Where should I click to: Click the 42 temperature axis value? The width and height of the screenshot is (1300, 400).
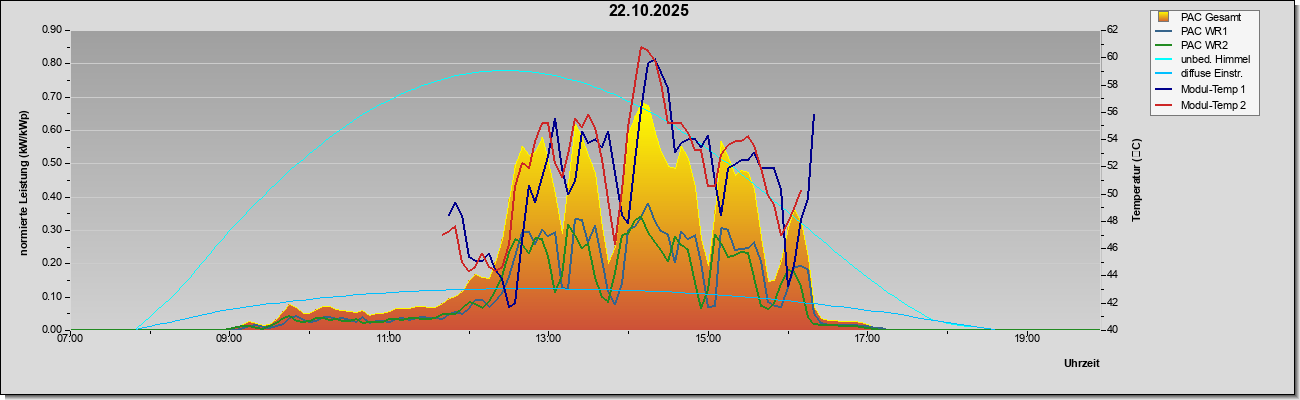1112,302
